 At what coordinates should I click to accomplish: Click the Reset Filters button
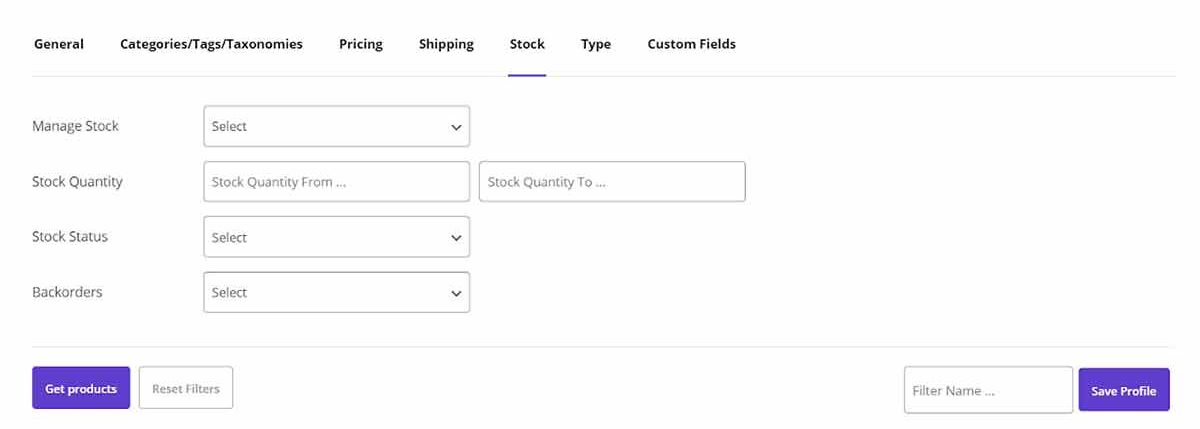click(x=186, y=388)
